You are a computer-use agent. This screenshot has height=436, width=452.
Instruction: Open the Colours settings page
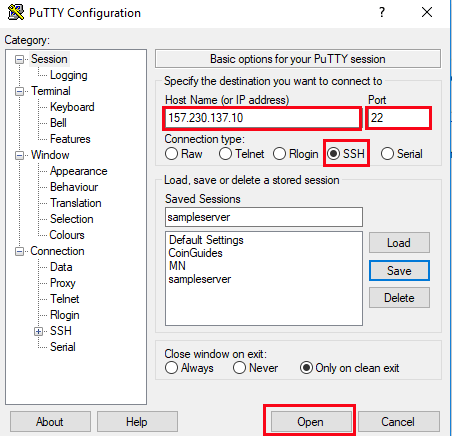tap(67, 235)
